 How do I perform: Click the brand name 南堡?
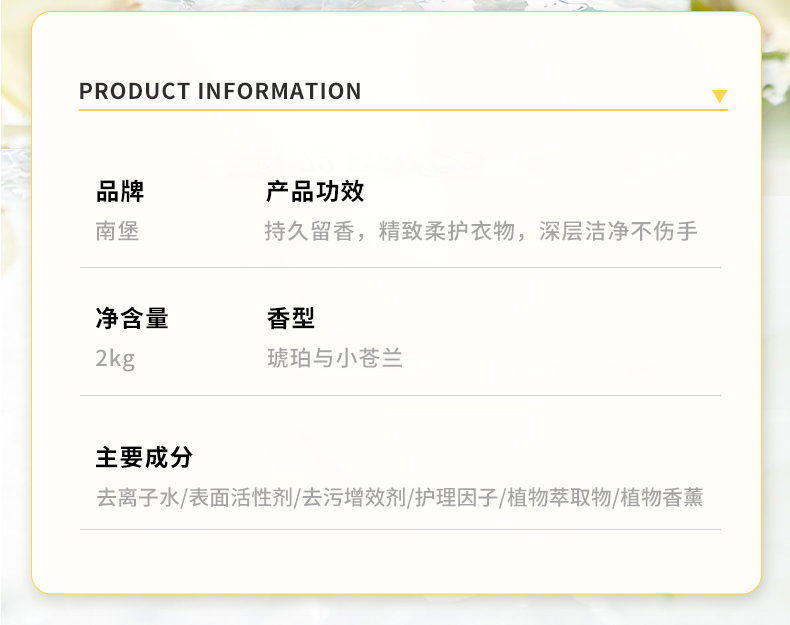117,232
